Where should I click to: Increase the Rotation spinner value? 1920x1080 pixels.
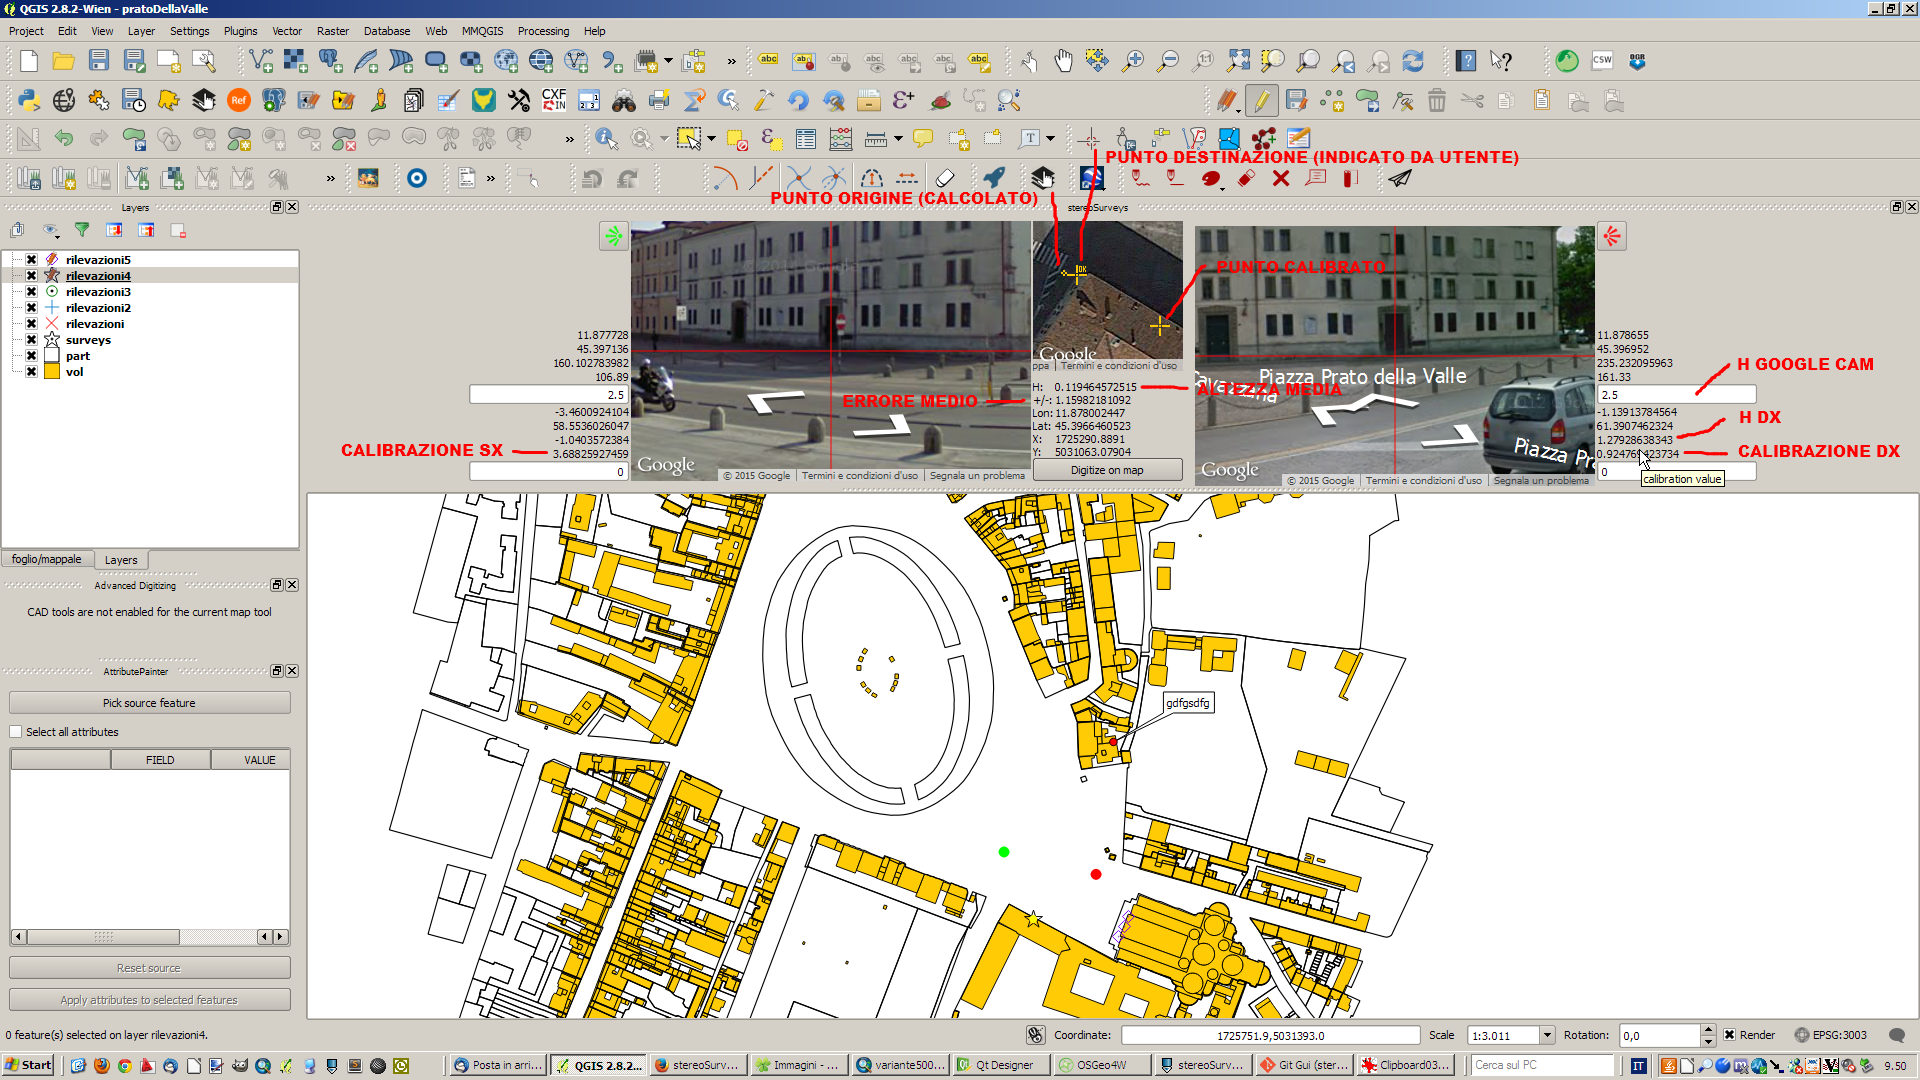(1709, 1030)
